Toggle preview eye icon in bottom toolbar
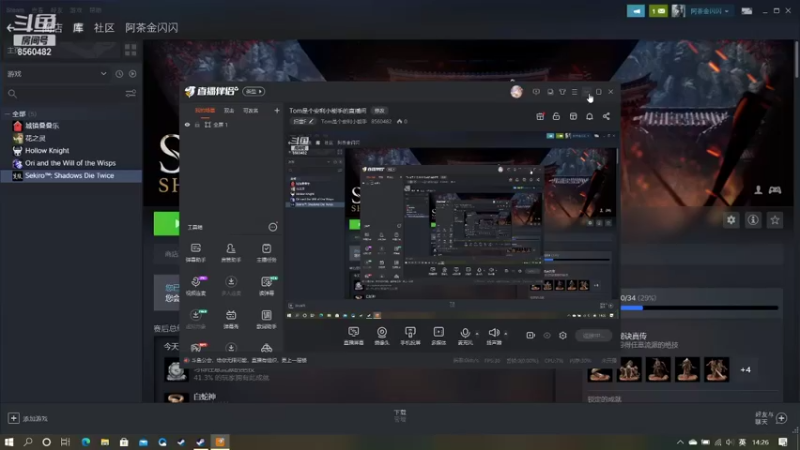The image size is (800, 450). [x=547, y=335]
